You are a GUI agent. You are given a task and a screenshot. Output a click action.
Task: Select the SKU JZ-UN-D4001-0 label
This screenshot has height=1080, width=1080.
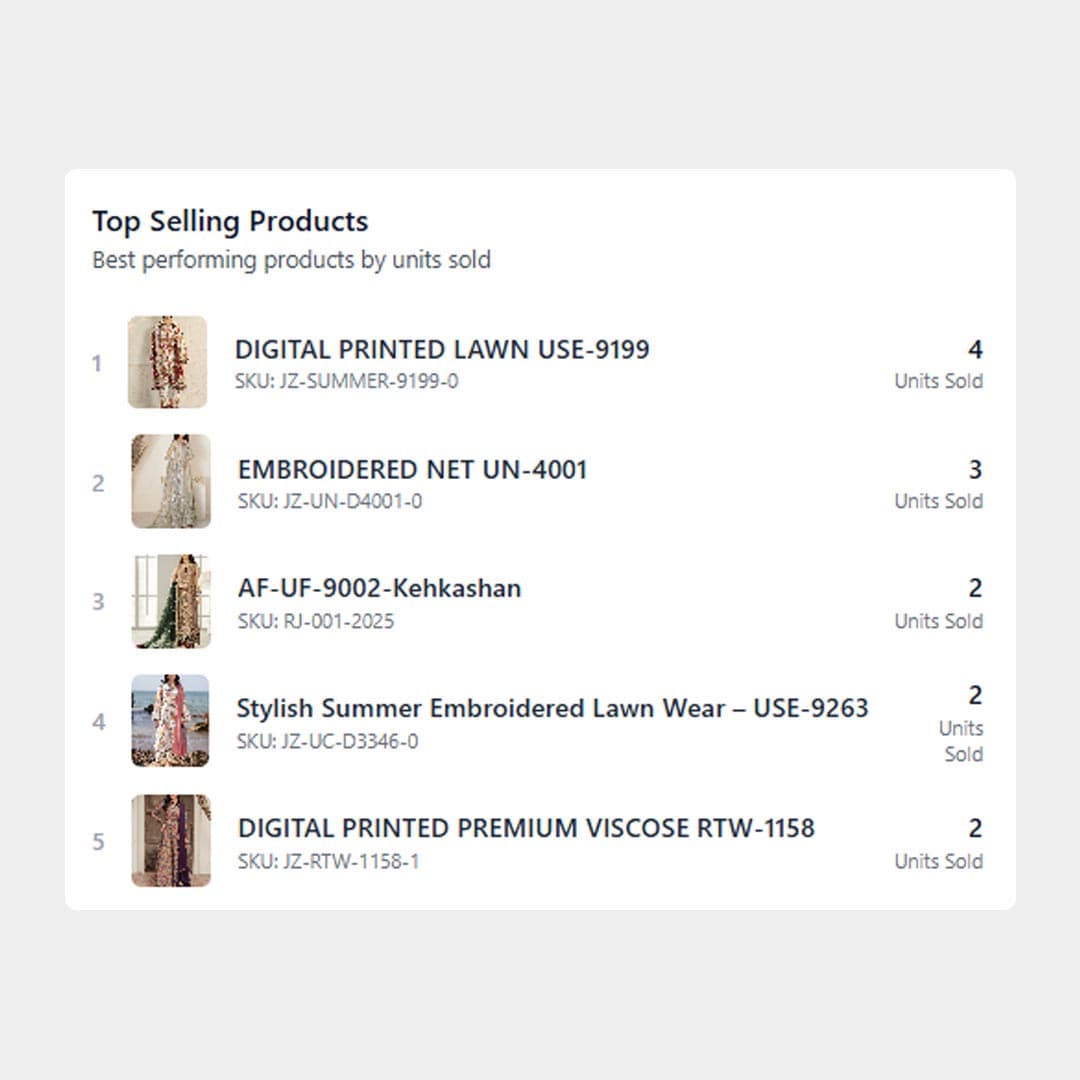[329, 501]
